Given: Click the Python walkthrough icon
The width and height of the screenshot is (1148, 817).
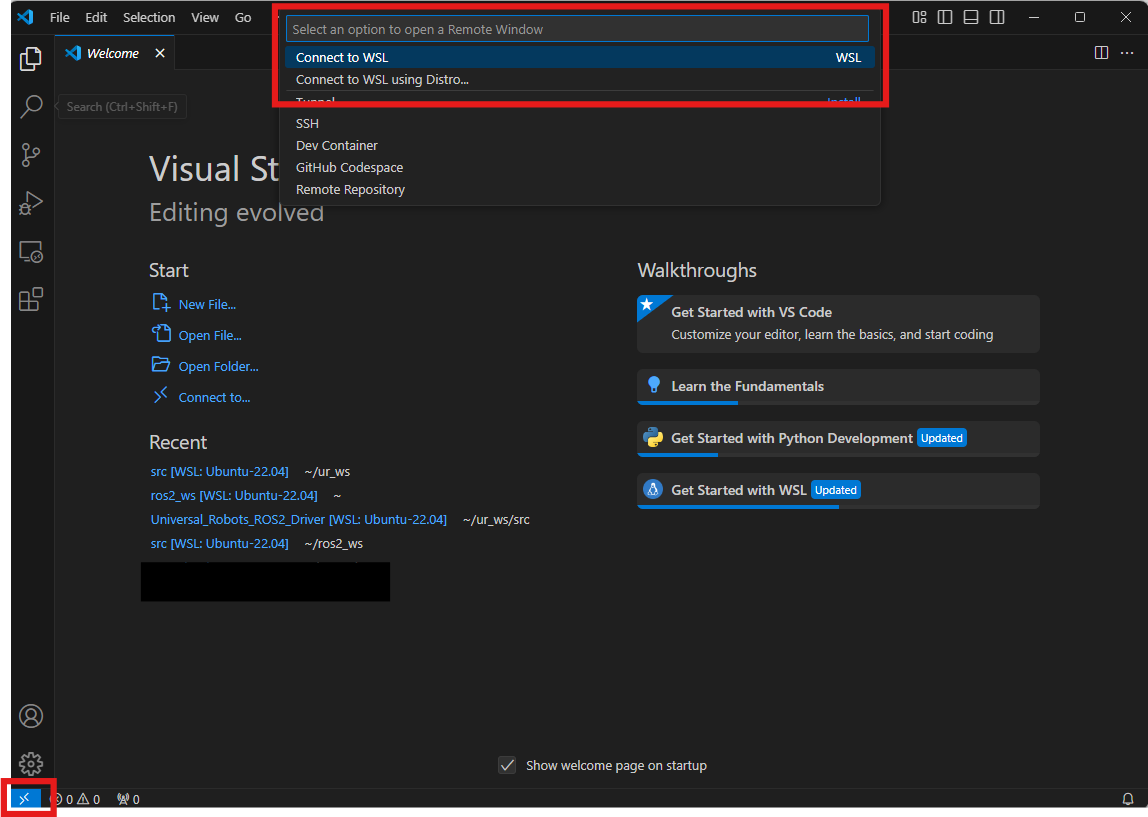Looking at the screenshot, I should coord(652,438).
